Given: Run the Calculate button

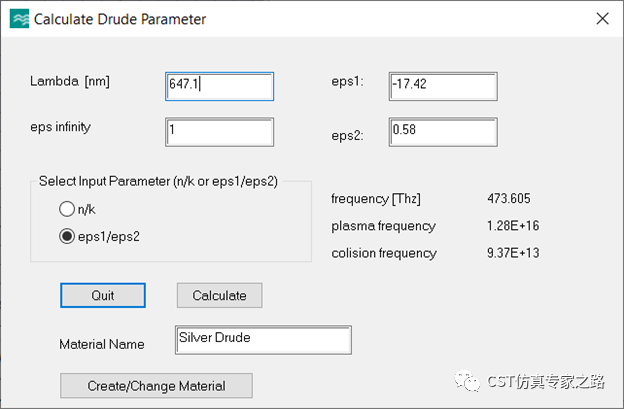Looking at the screenshot, I should click(x=220, y=295).
